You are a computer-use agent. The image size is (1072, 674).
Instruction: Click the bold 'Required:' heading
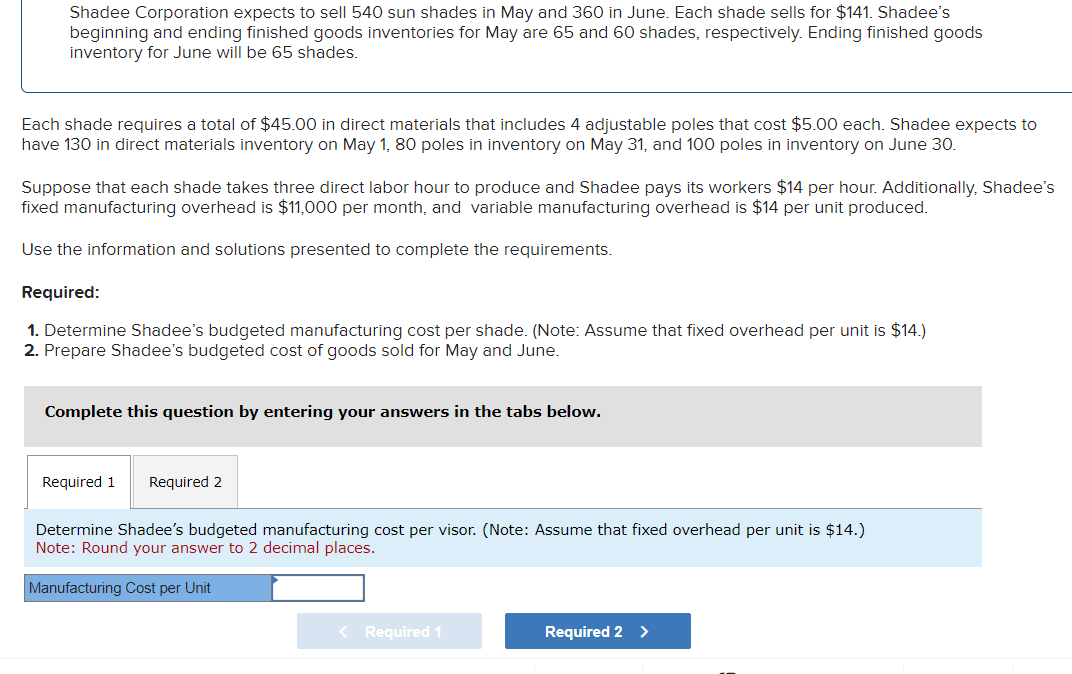click(60, 293)
